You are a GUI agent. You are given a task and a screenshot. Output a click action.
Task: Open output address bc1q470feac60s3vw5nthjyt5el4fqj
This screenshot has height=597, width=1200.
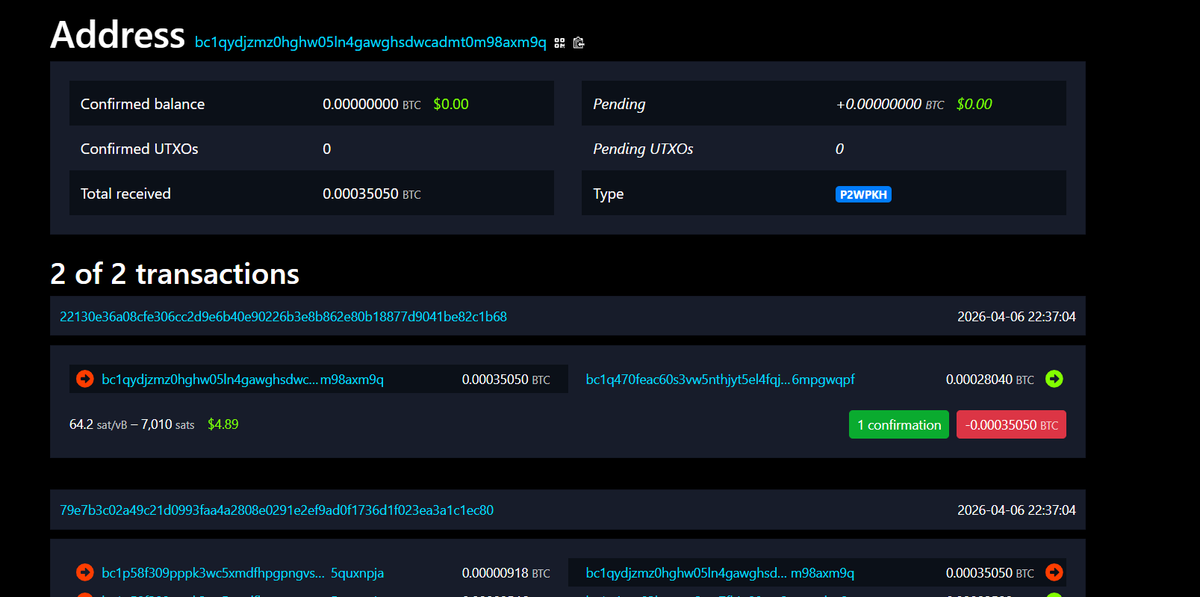click(x=720, y=380)
